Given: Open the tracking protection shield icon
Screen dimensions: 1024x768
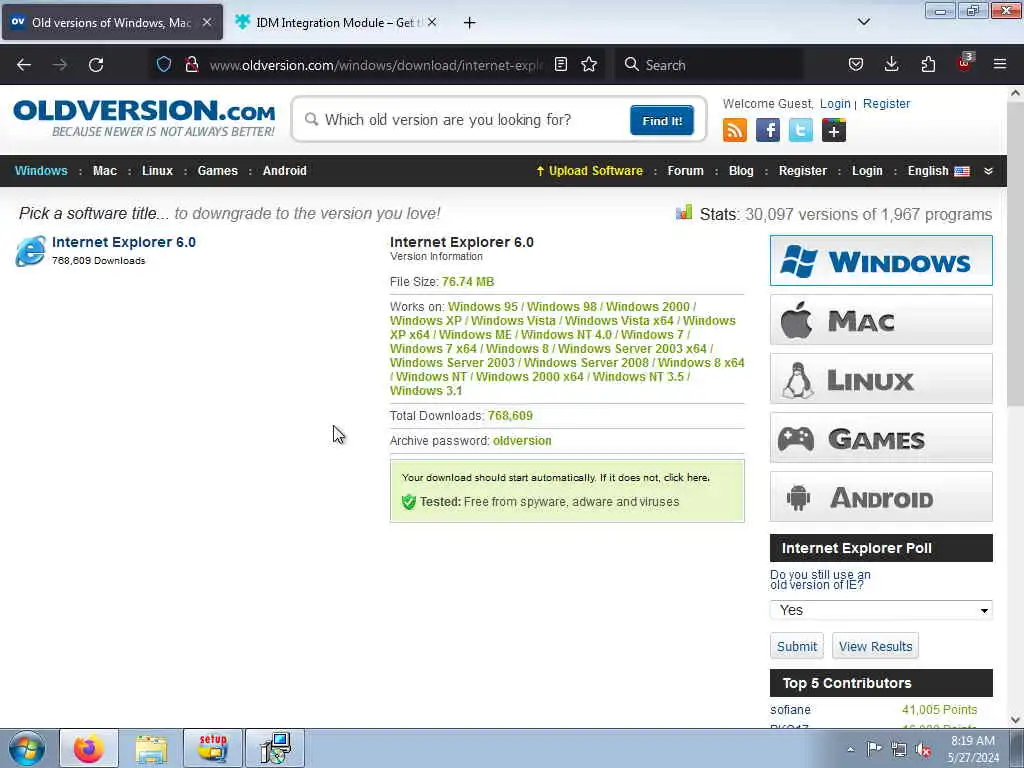Looking at the screenshot, I should [164, 64].
